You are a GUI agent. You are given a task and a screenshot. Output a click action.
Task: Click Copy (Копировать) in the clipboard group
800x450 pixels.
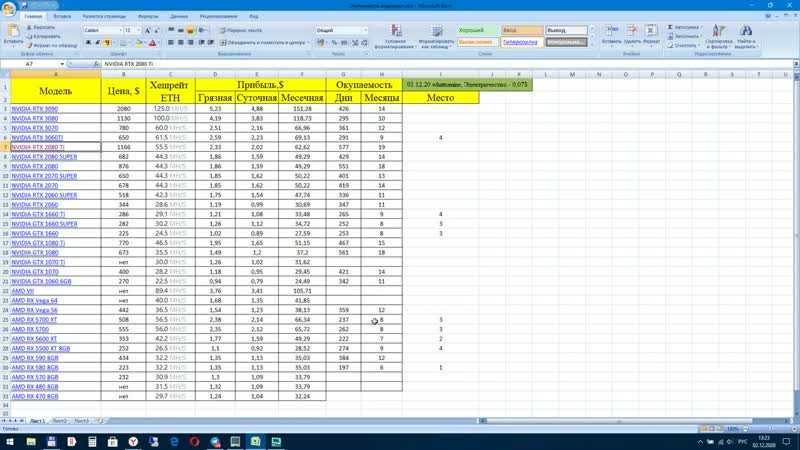(43, 36)
